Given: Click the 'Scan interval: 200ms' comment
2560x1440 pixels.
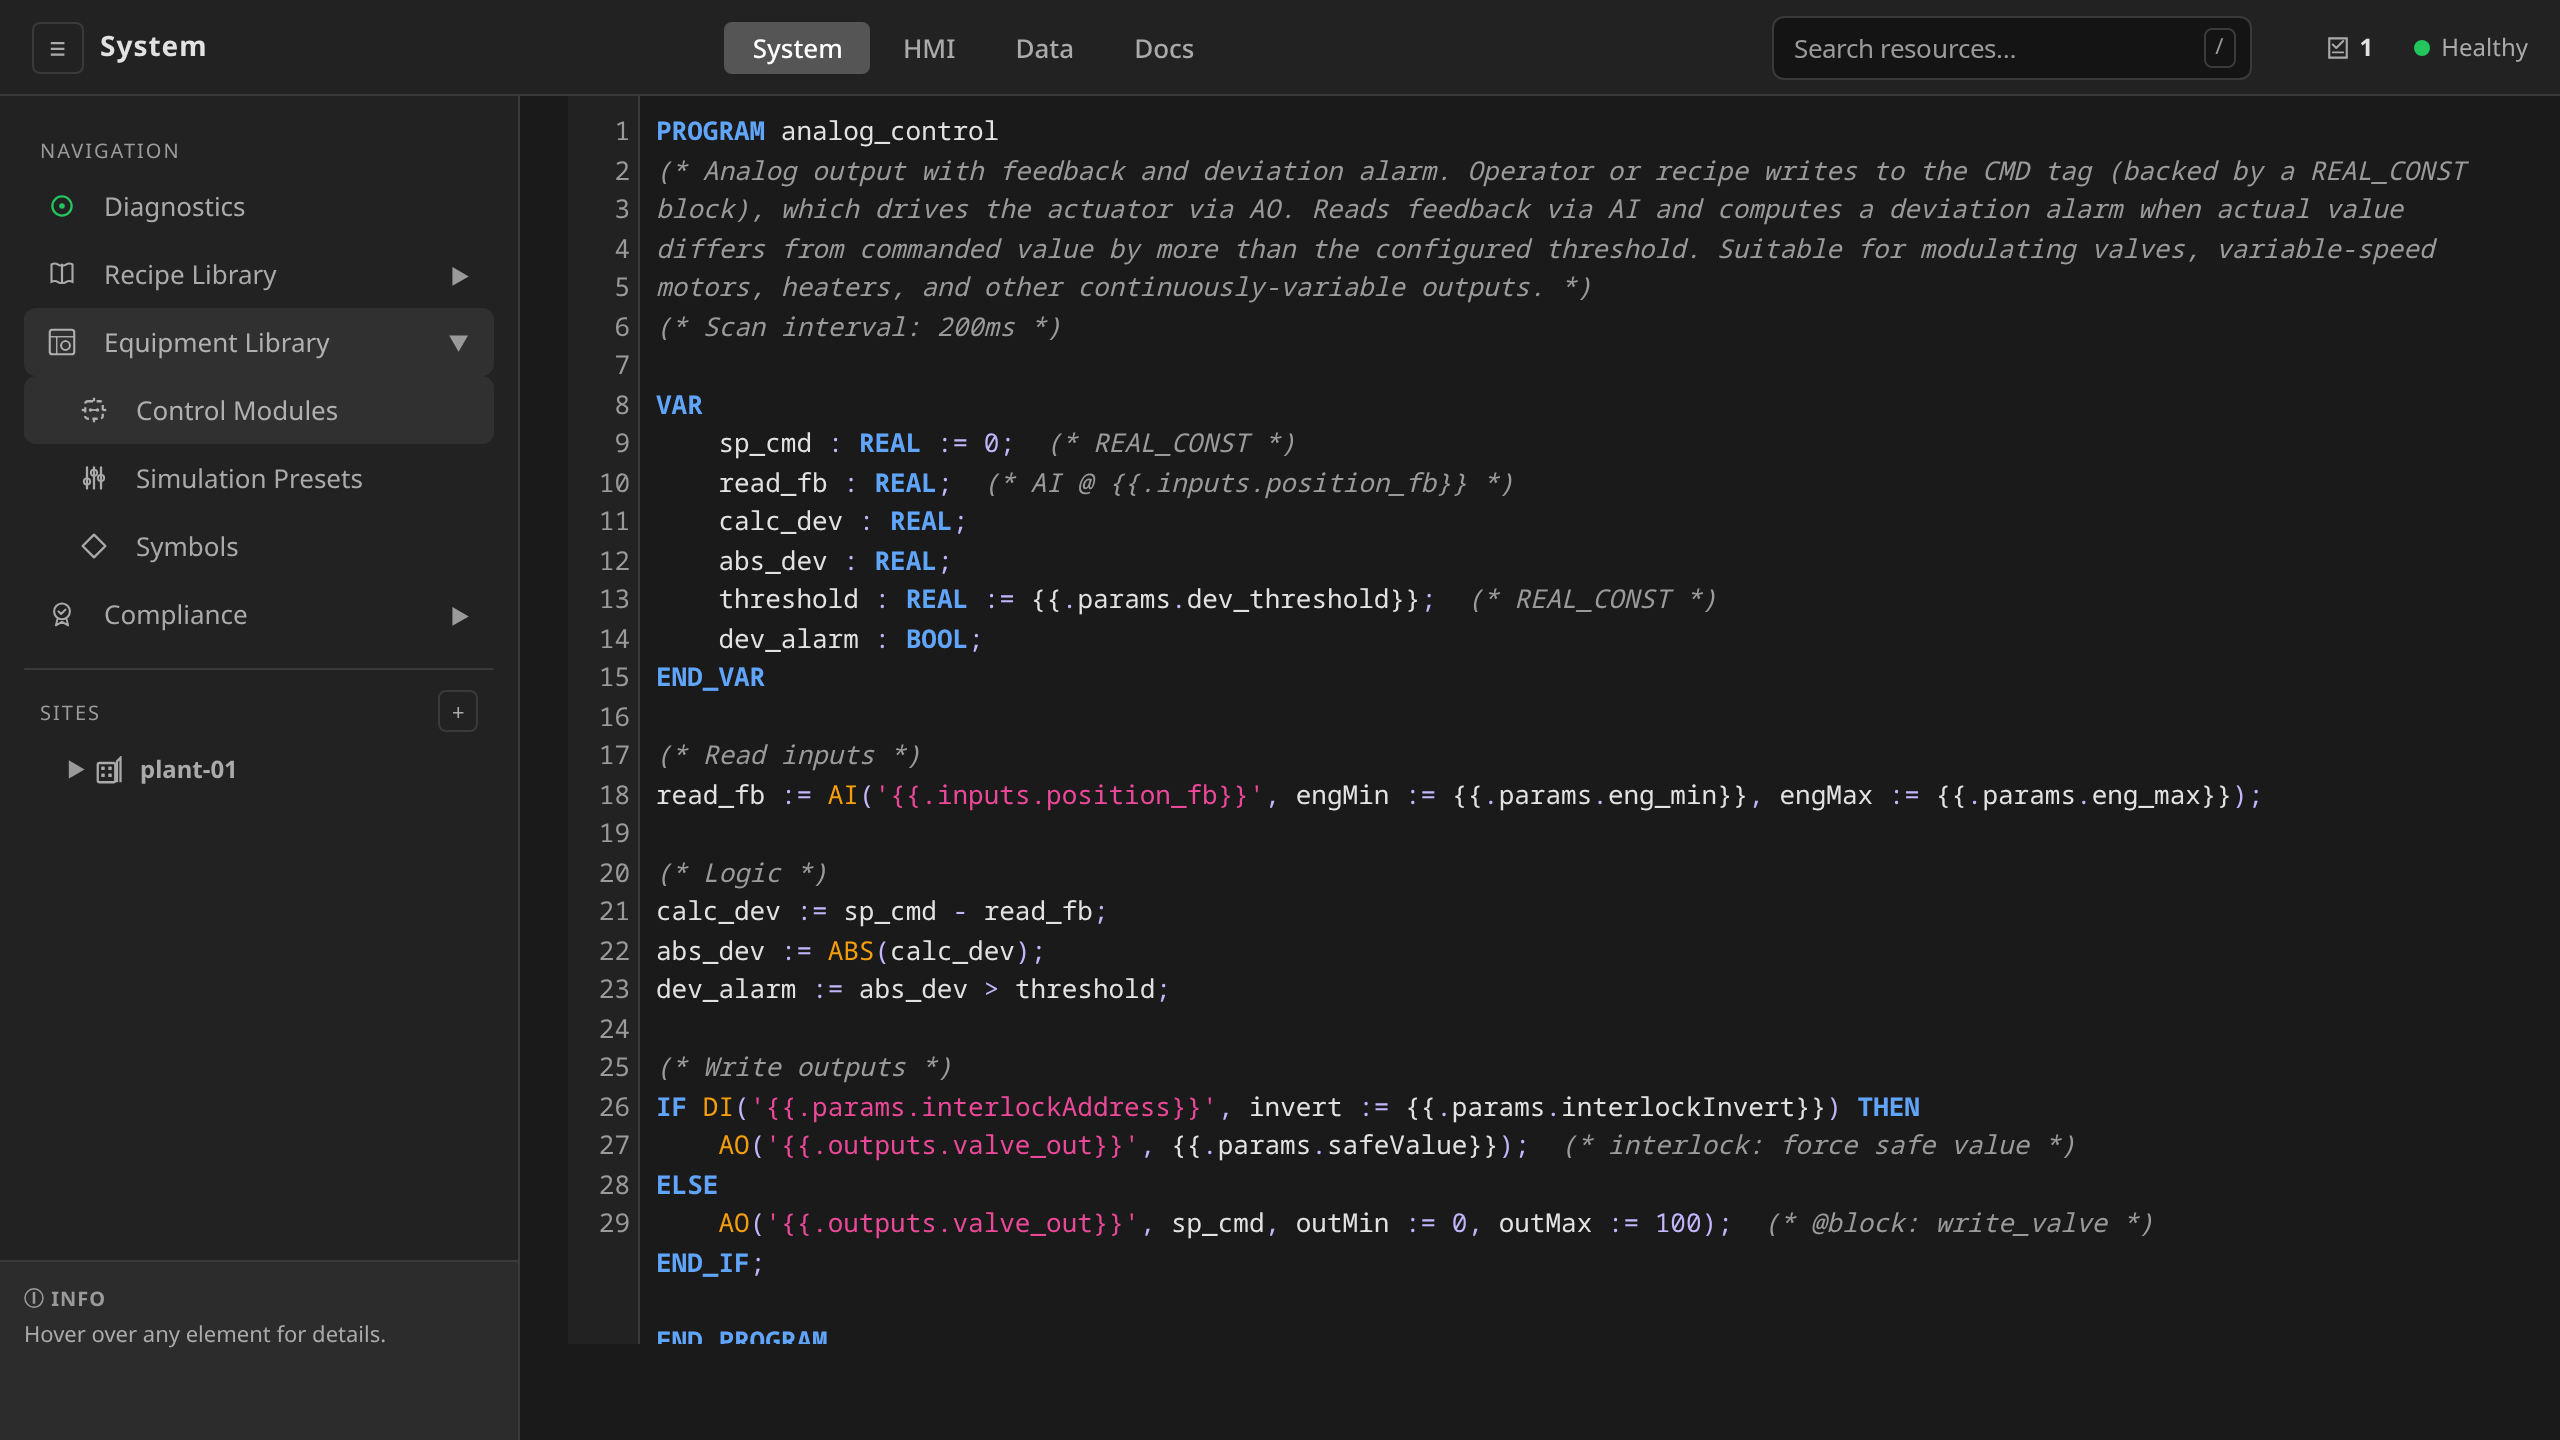Looking at the screenshot, I should [859, 327].
